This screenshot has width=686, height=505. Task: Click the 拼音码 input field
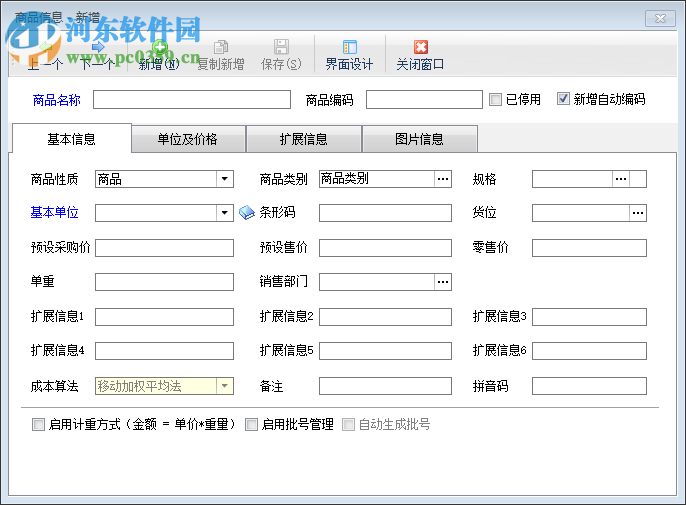pyautogui.click(x=589, y=386)
